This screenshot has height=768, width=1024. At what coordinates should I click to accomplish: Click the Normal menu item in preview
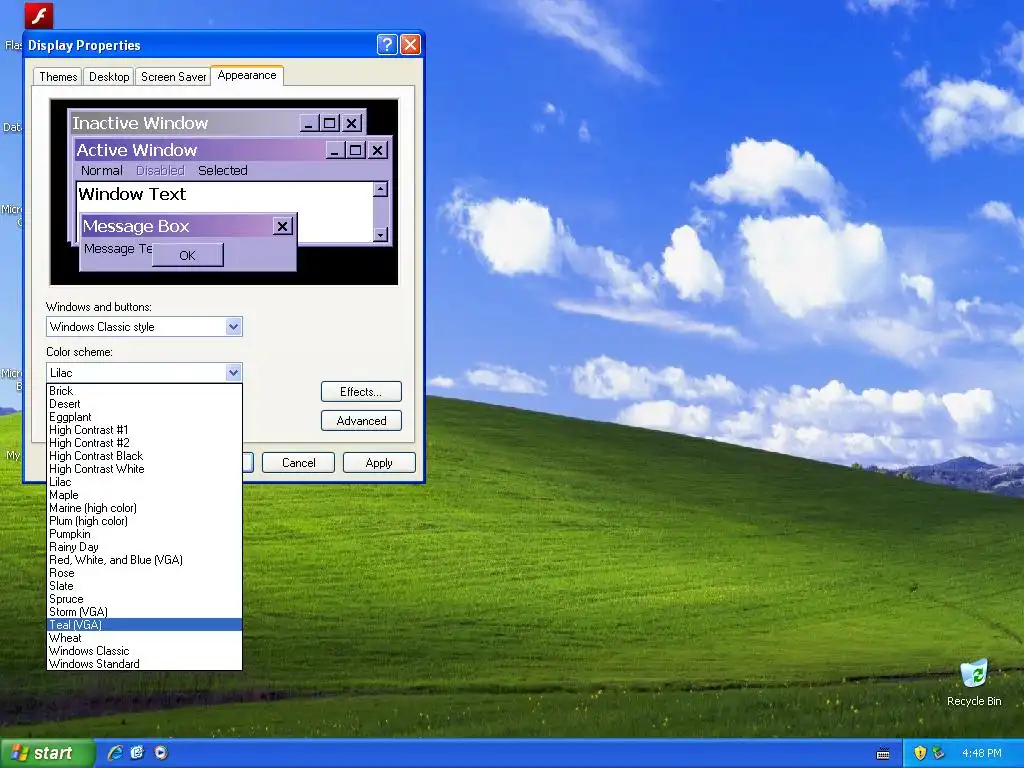click(x=101, y=170)
